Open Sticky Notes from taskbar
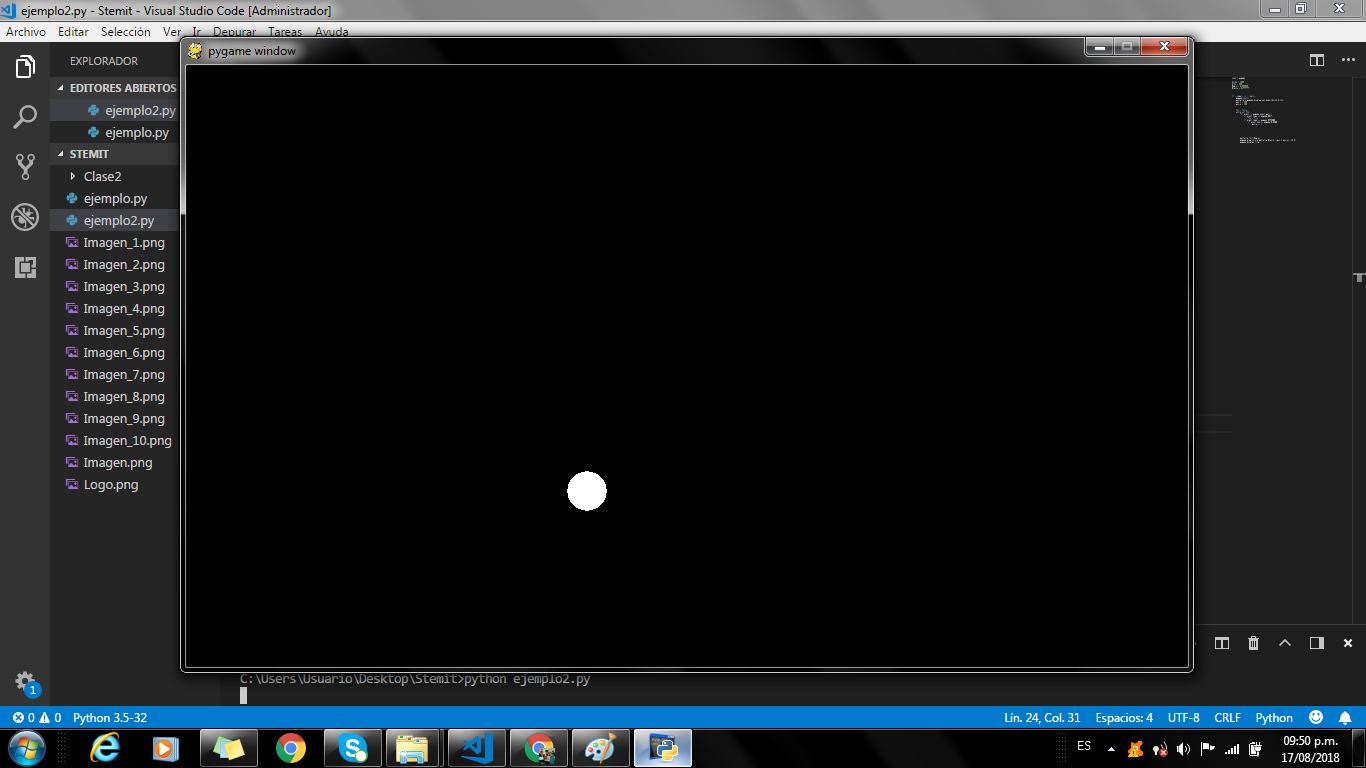The image size is (1366, 768). 228,748
